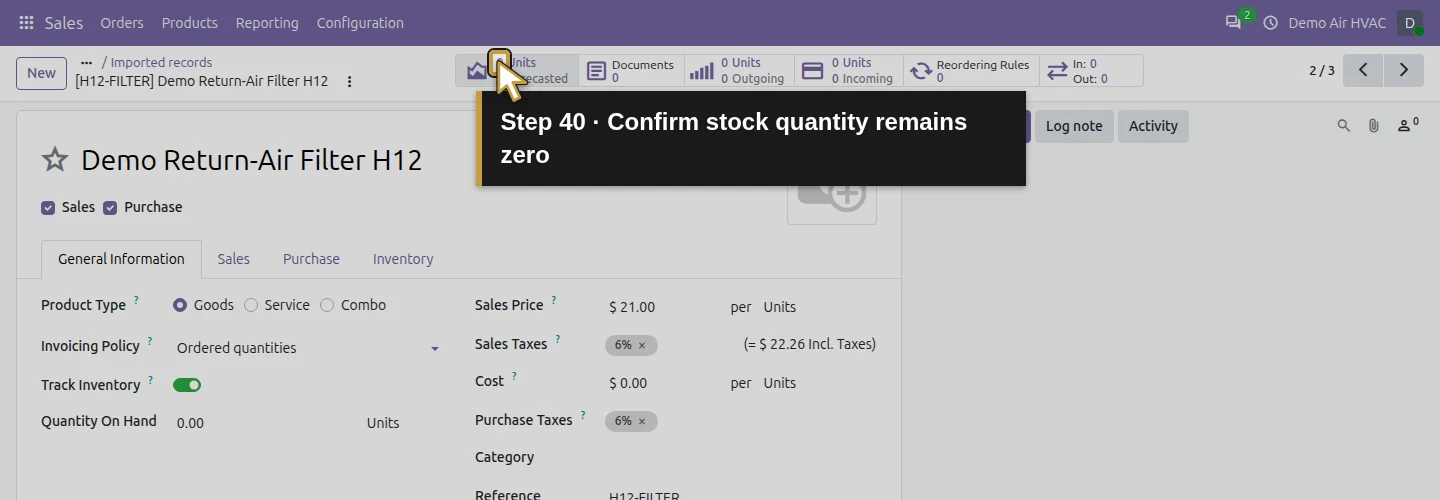1440x500 pixels.
Task: Open the In/Out transfers stat
Action: point(1091,71)
